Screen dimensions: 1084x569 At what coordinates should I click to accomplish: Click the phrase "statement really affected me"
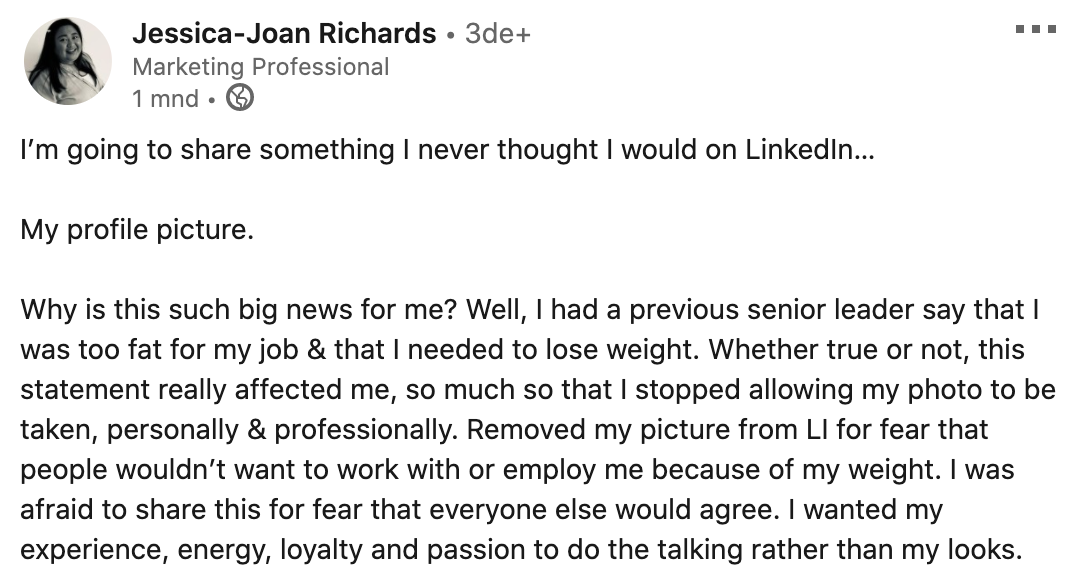click(x=170, y=390)
